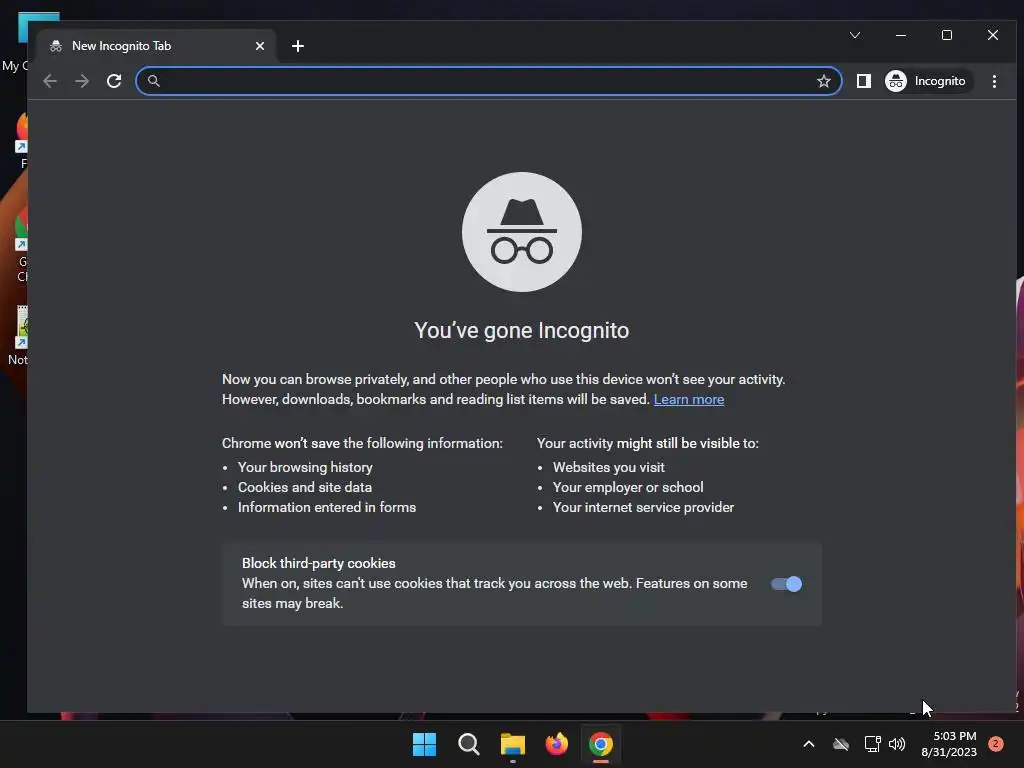Focus the address bar input
The width and height of the screenshot is (1024, 768).
point(488,81)
